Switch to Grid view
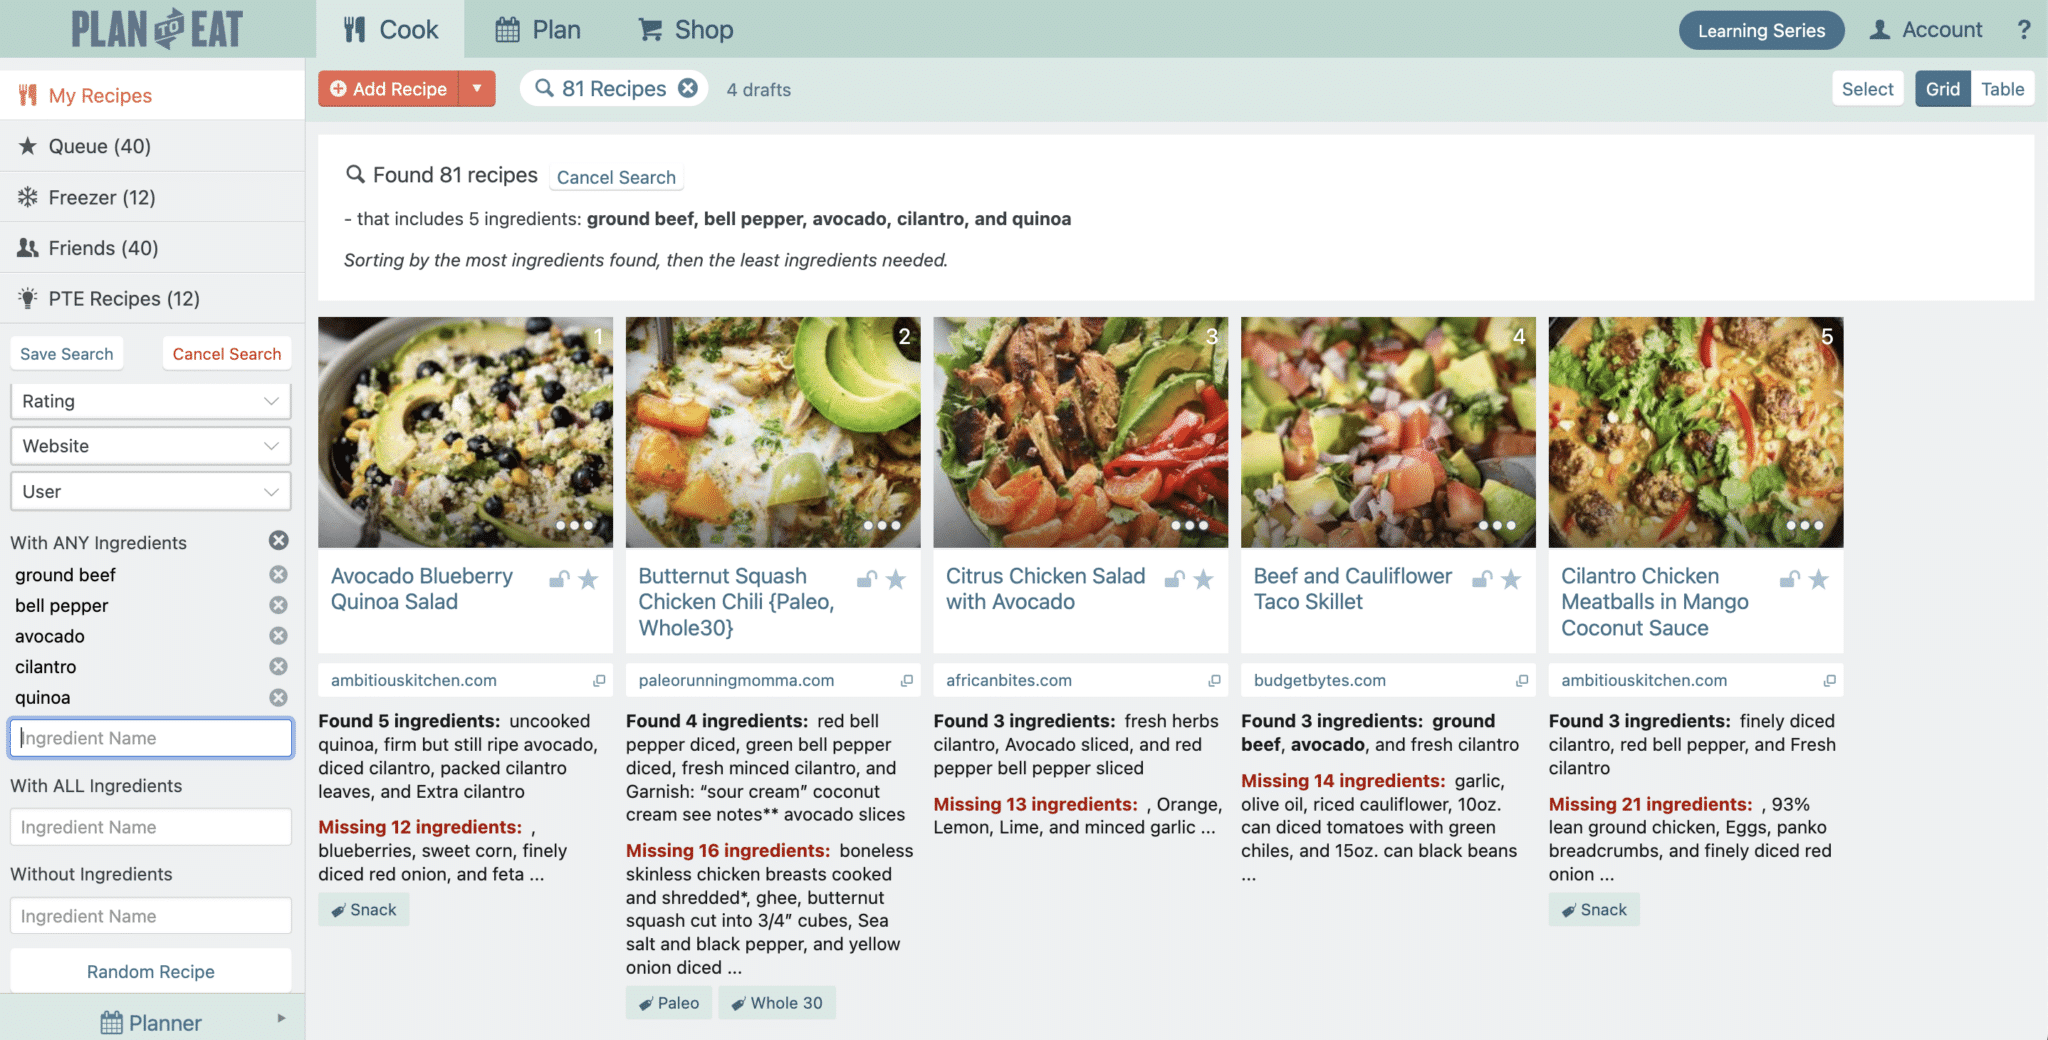 pyautogui.click(x=1942, y=89)
